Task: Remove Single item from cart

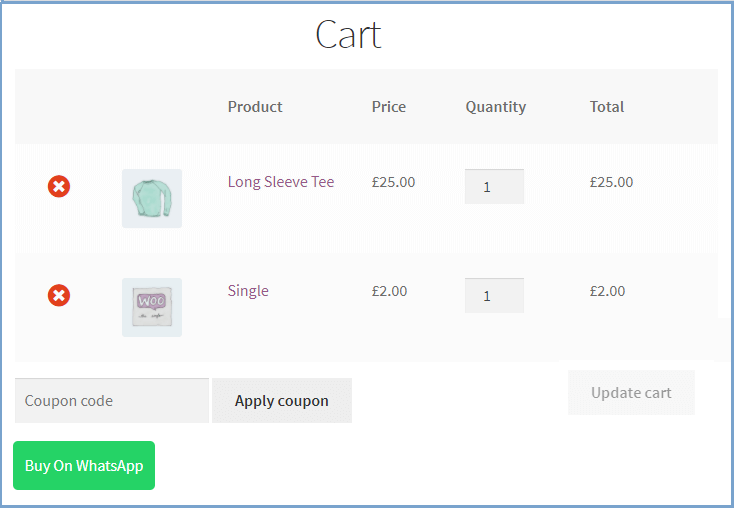Action: point(59,295)
